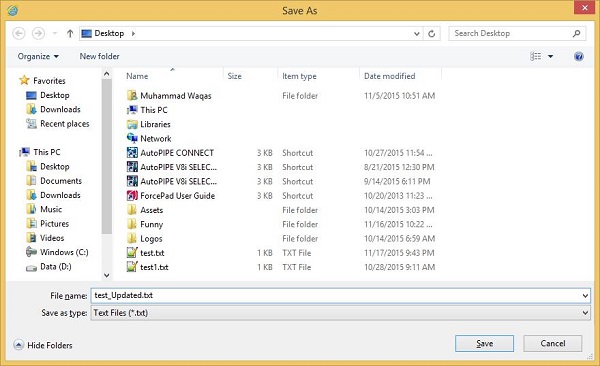Select Windows (C:) drive
The width and height of the screenshot is (600, 366).
click(64, 252)
